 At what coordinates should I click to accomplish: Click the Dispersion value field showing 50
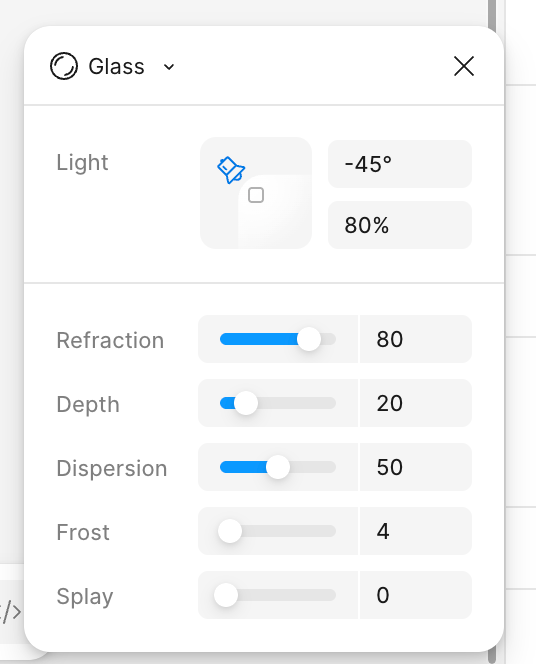pos(416,467)
